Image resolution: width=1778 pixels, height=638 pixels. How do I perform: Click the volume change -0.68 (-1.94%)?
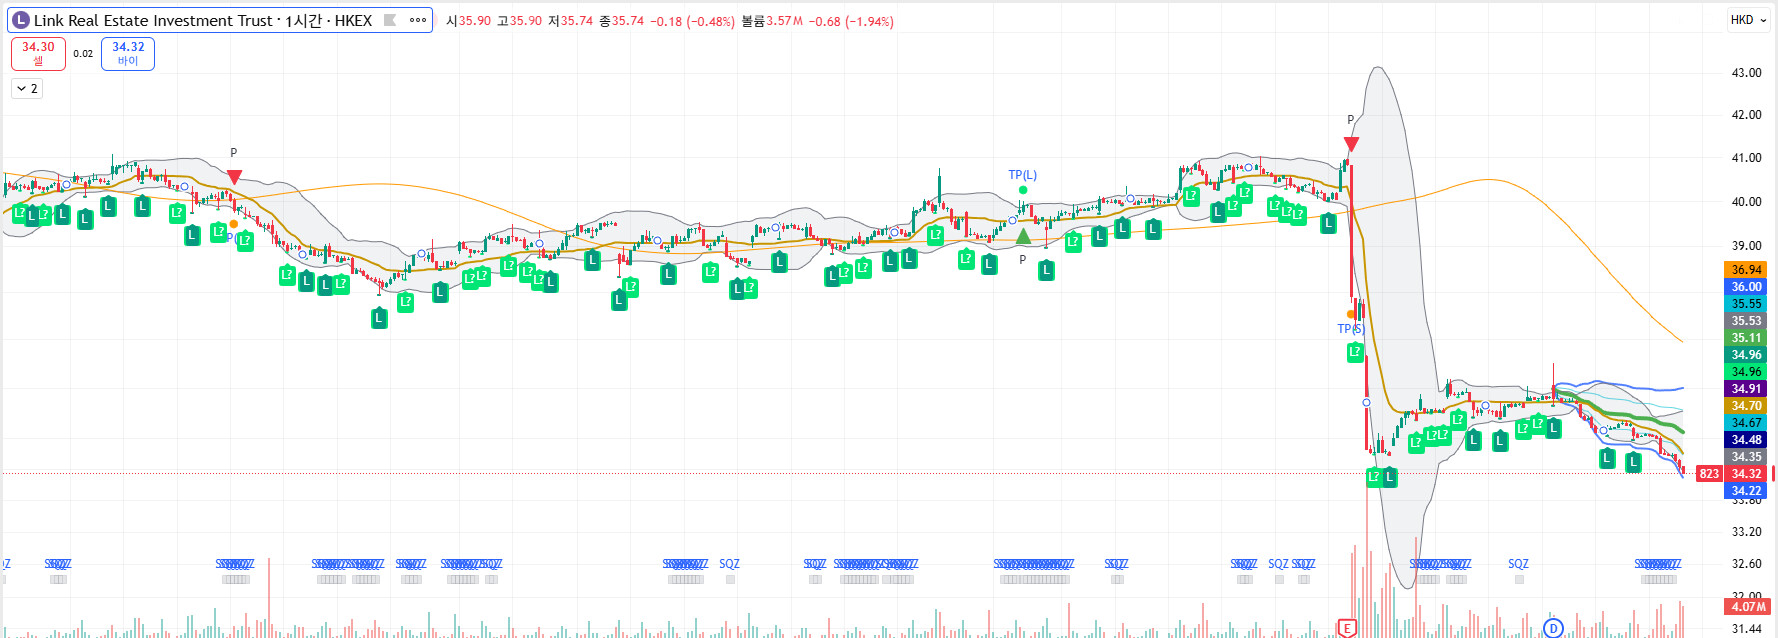tap(851, 21)
